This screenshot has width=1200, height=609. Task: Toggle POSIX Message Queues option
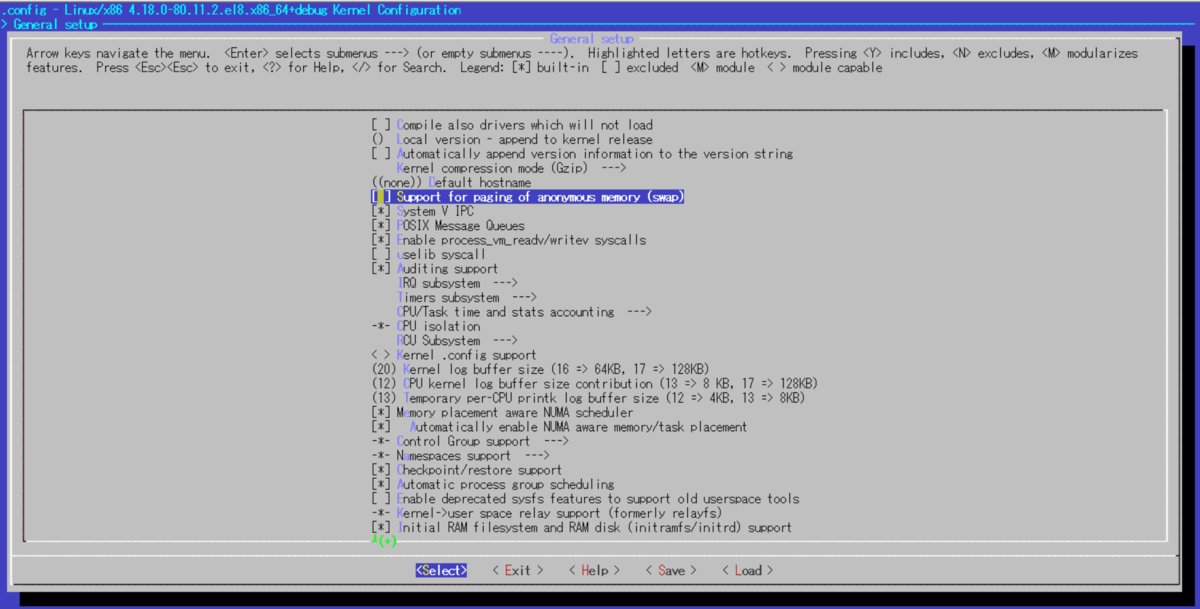(381, 226)
